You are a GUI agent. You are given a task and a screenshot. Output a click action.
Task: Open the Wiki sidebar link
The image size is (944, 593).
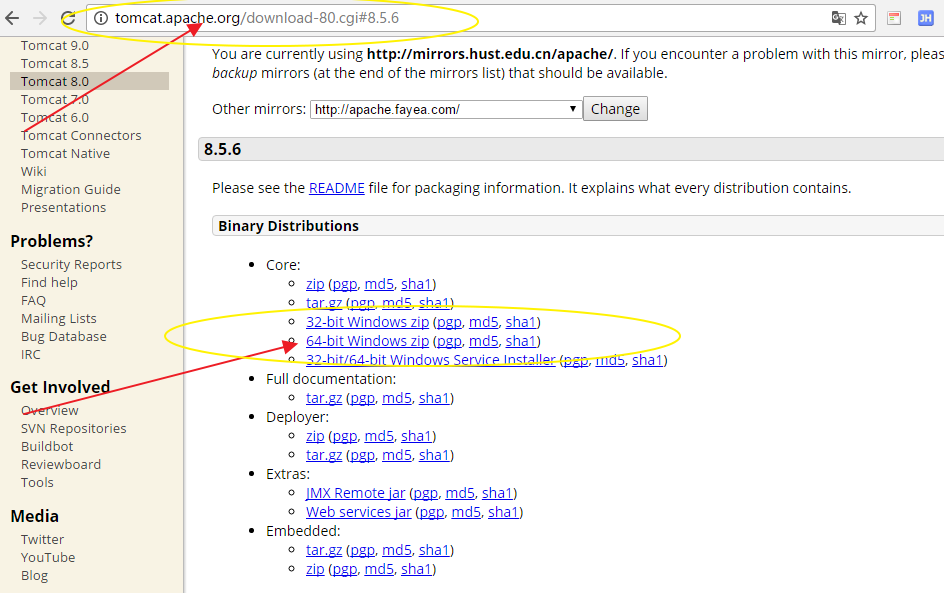[x=34, y=172]
